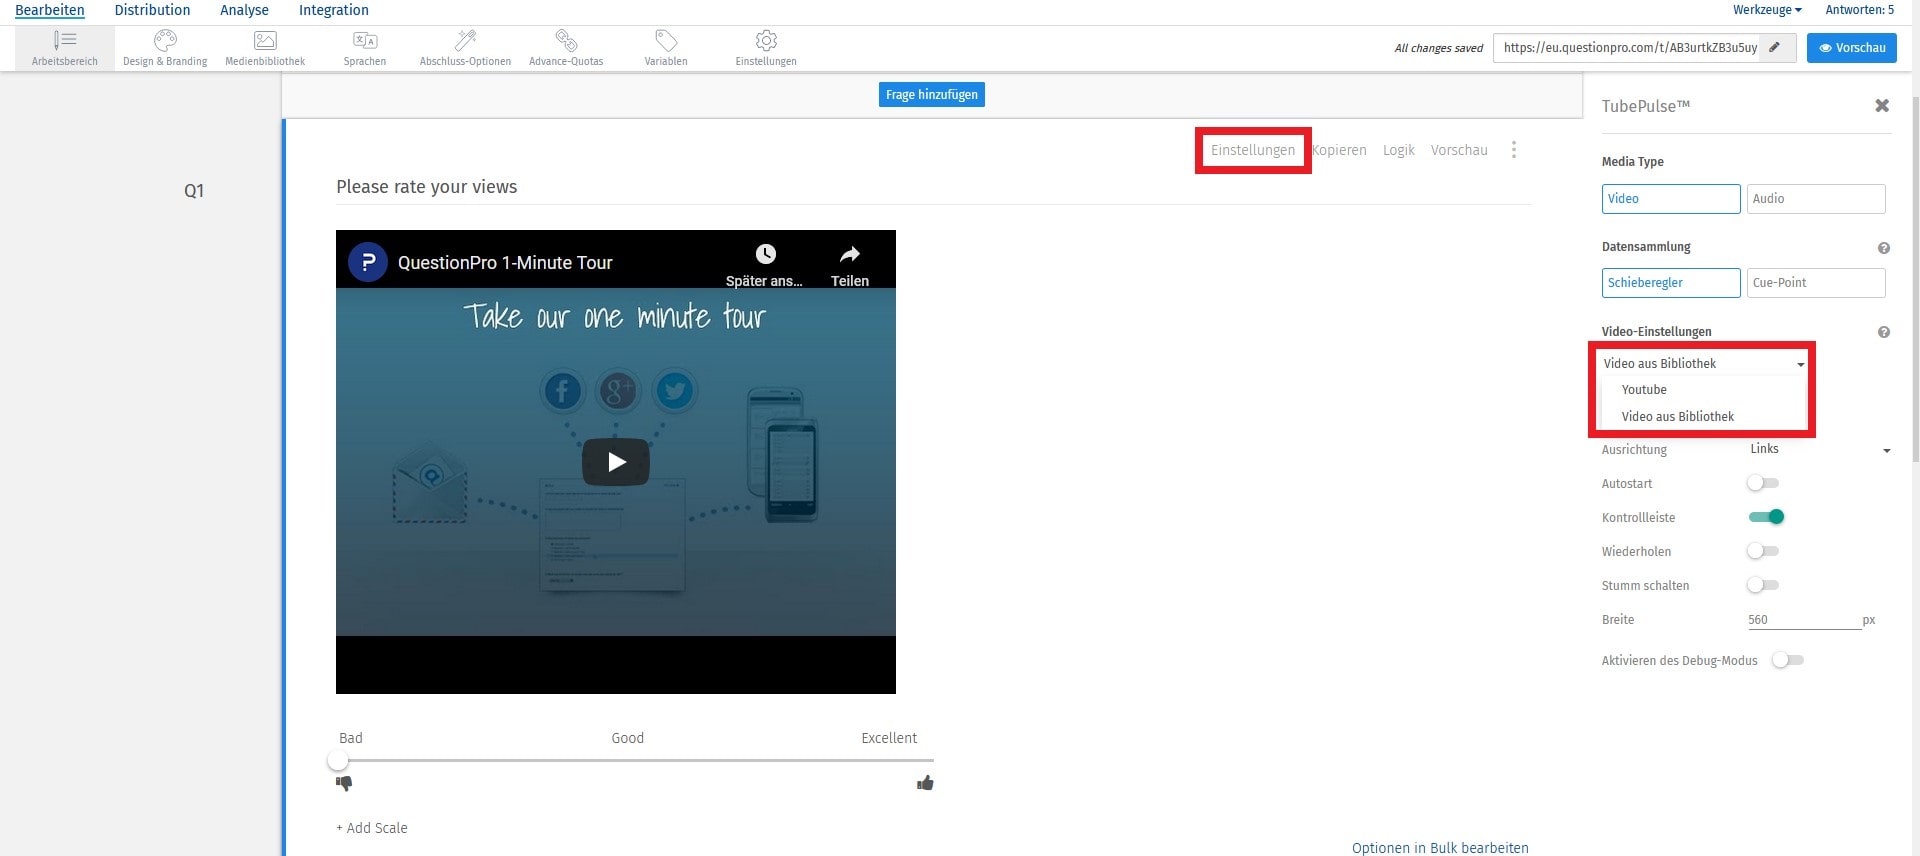Open the Ausrichtung Links dropdown
This screenshot has height=856, width=1920.
[x=1819, y=449]
